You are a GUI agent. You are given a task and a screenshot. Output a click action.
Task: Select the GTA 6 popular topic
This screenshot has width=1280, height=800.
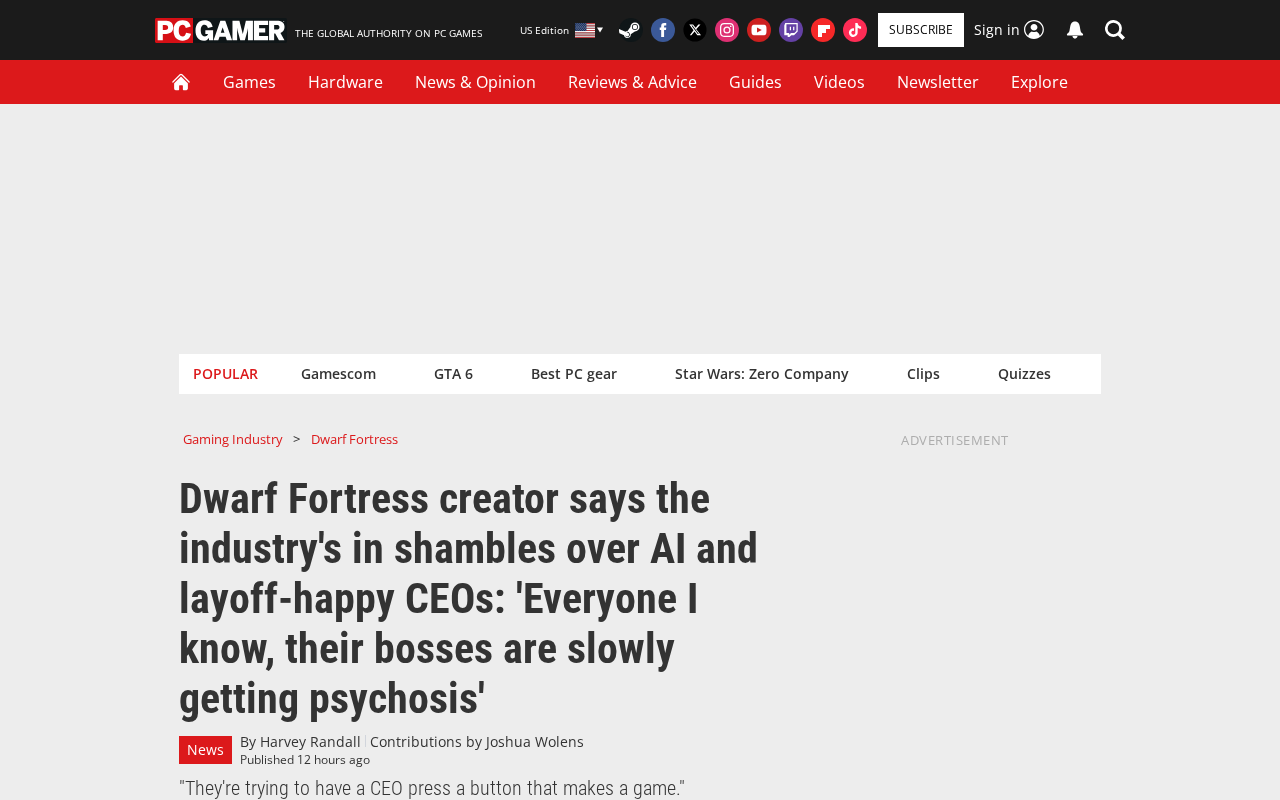click(x=453, y=374)
